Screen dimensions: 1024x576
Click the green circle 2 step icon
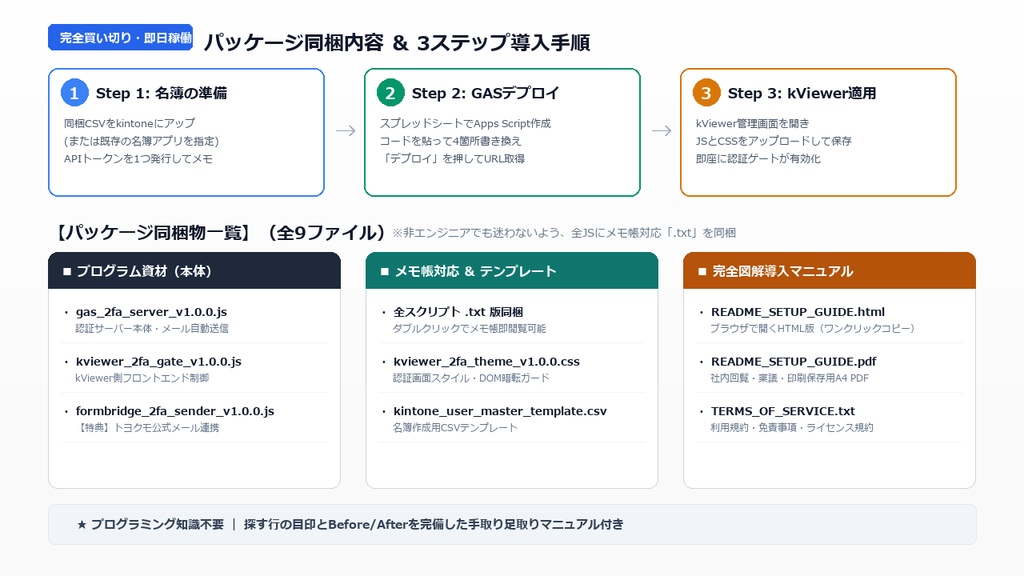(x=391, y=93)
